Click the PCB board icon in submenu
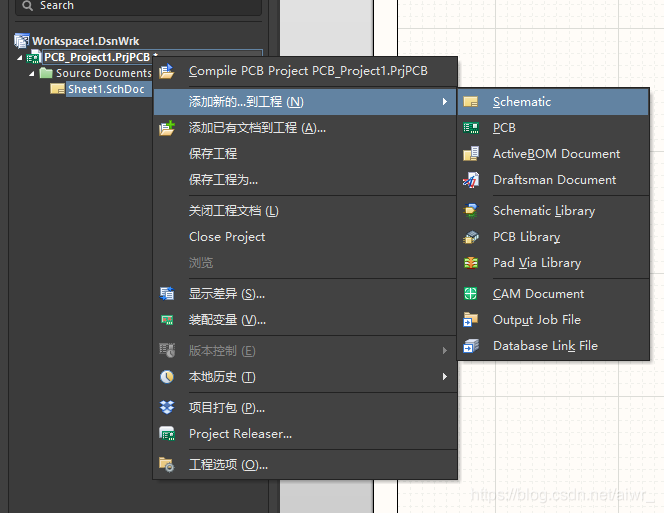This screenshot has width=664, height=513. (470, 128)
